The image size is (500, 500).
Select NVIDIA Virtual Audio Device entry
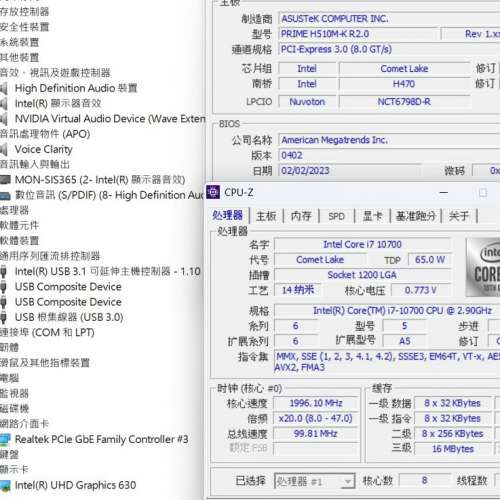pyautogui.click(x=110, y=119)
